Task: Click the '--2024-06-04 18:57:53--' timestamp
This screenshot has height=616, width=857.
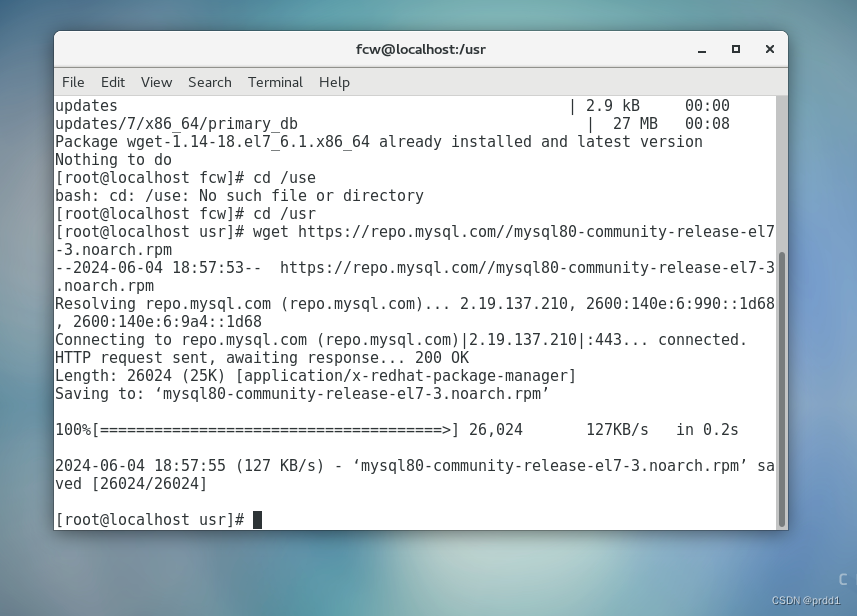Action: (158, 268)
